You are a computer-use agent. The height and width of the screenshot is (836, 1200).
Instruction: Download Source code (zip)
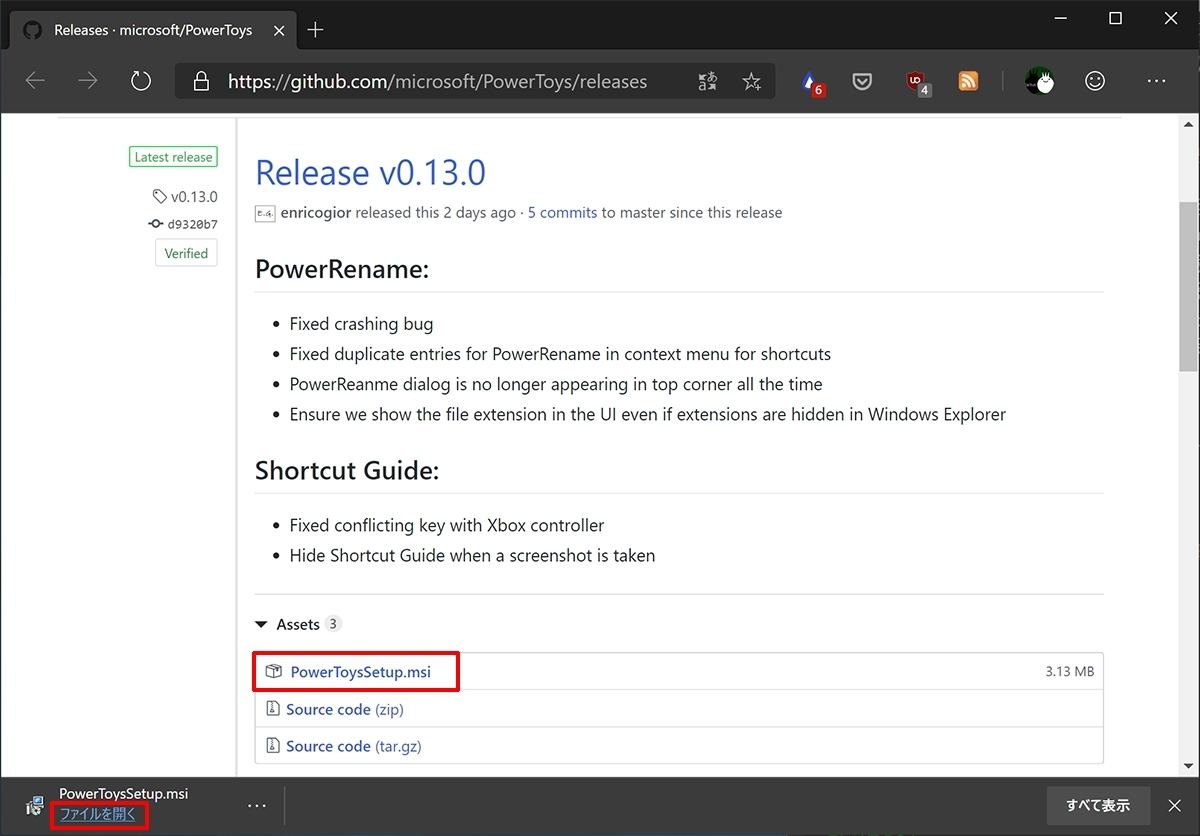click(x=345, y=709)
